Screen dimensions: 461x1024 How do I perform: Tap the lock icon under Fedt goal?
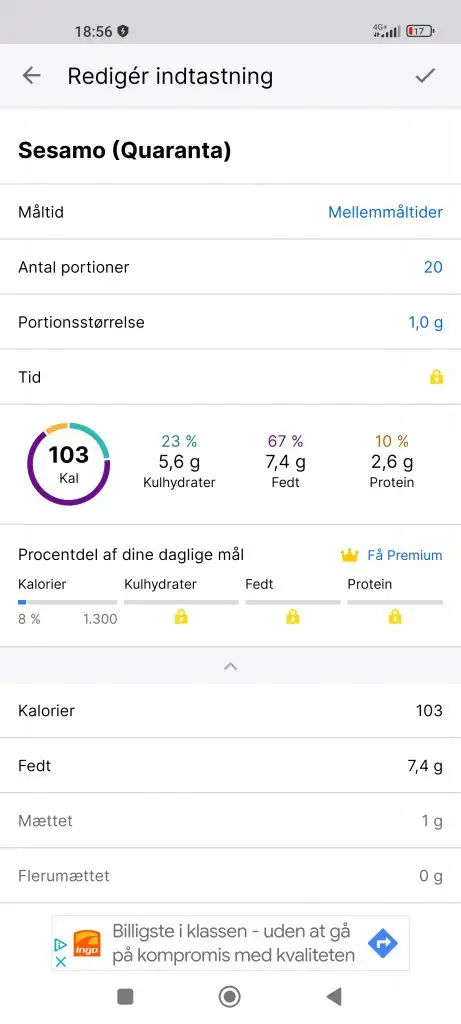(293, 616)
